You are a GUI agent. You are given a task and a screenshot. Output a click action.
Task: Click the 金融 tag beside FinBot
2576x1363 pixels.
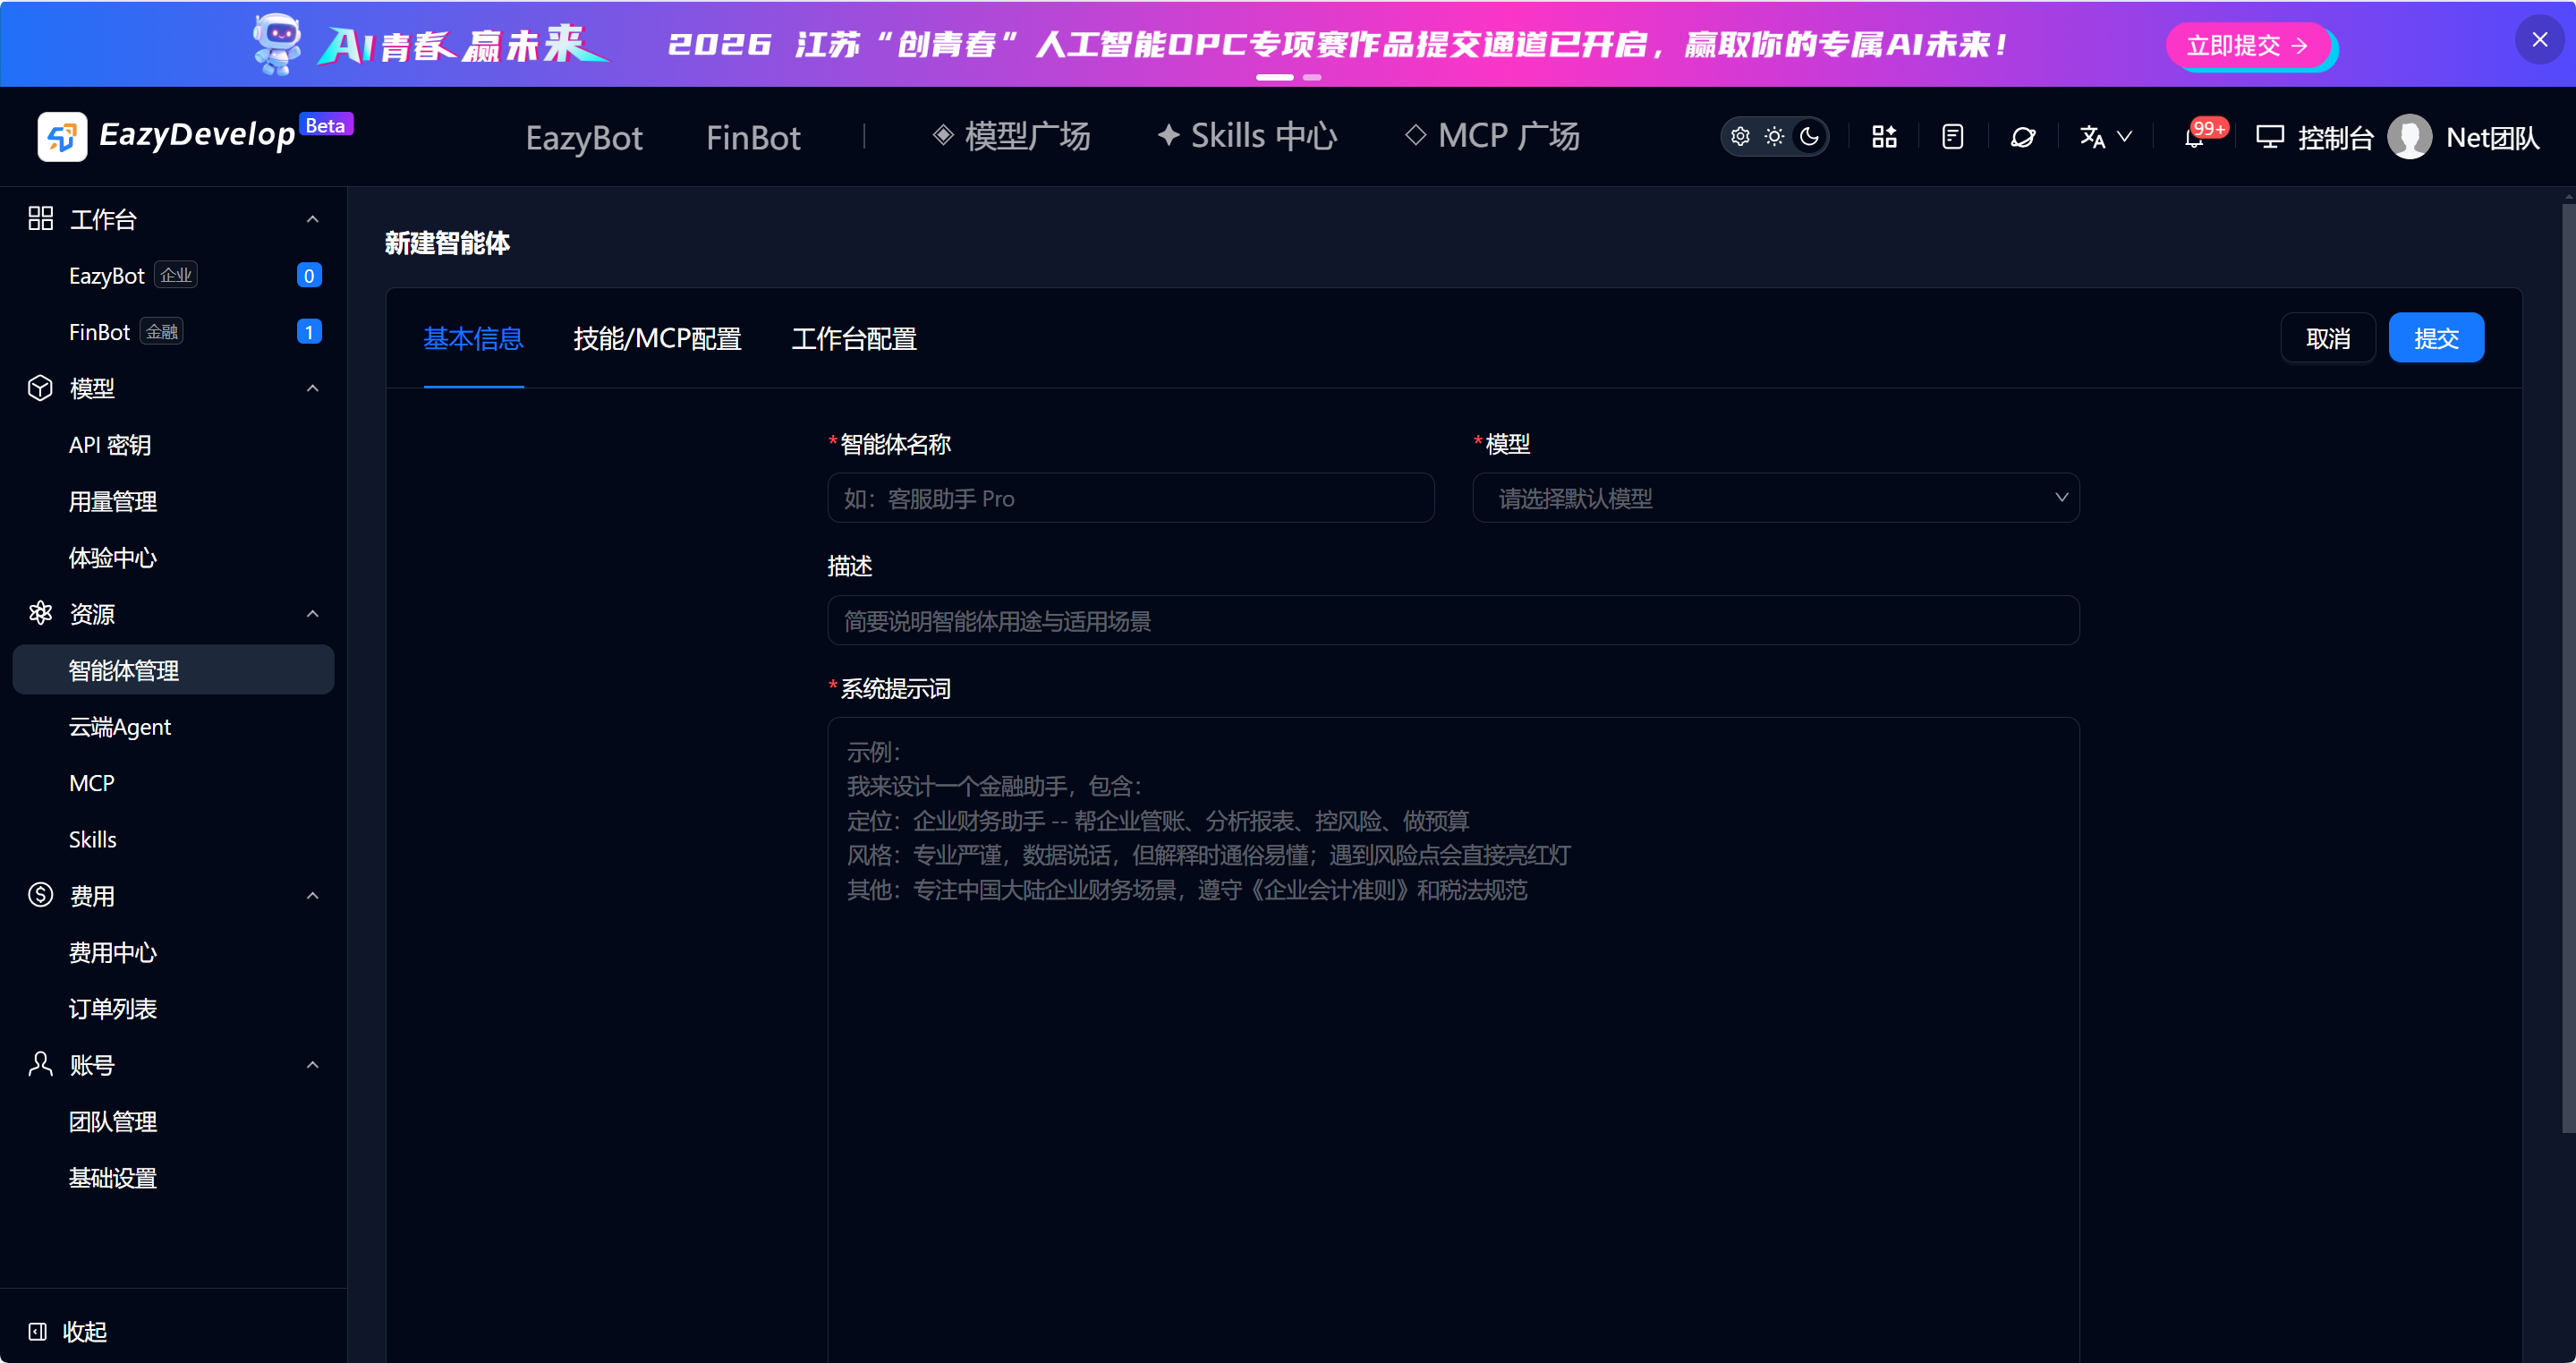[161, 331]
